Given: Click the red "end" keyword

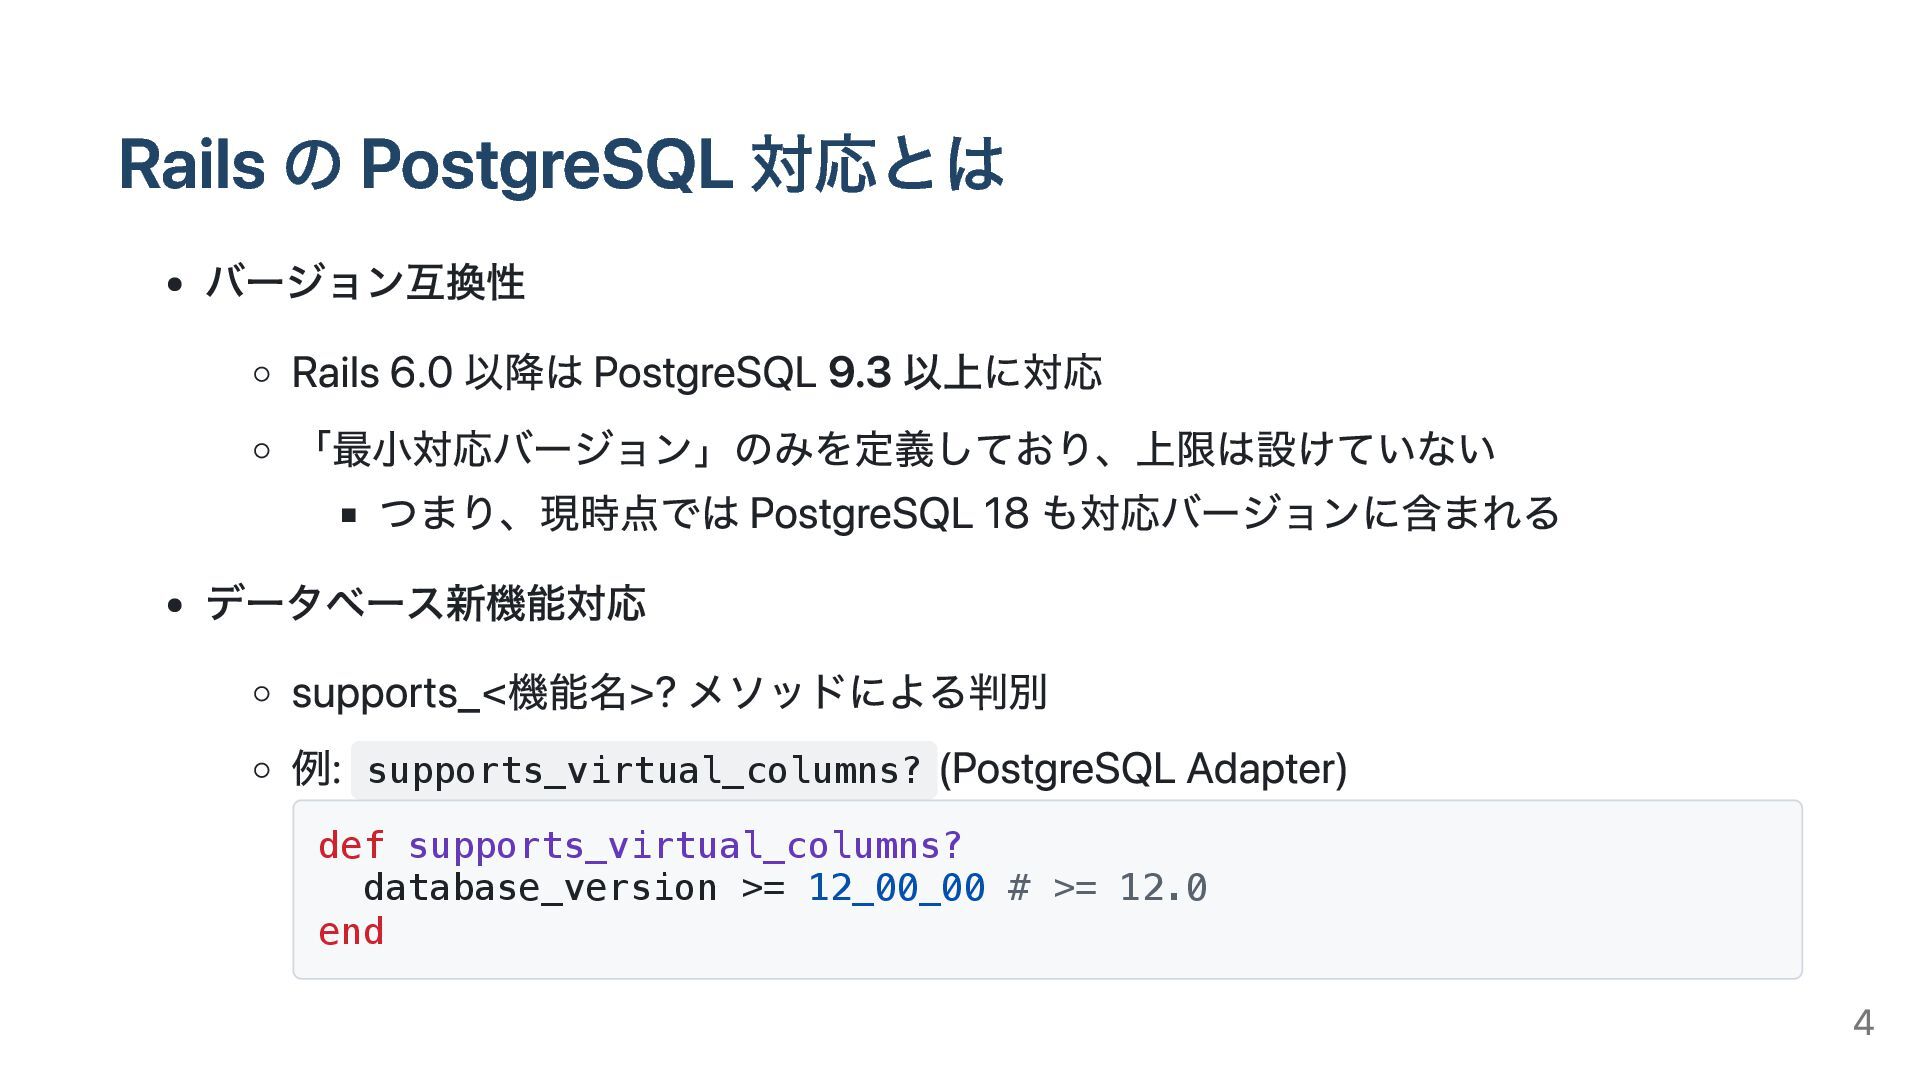Looking at the screenshot, I should point(351,932).
